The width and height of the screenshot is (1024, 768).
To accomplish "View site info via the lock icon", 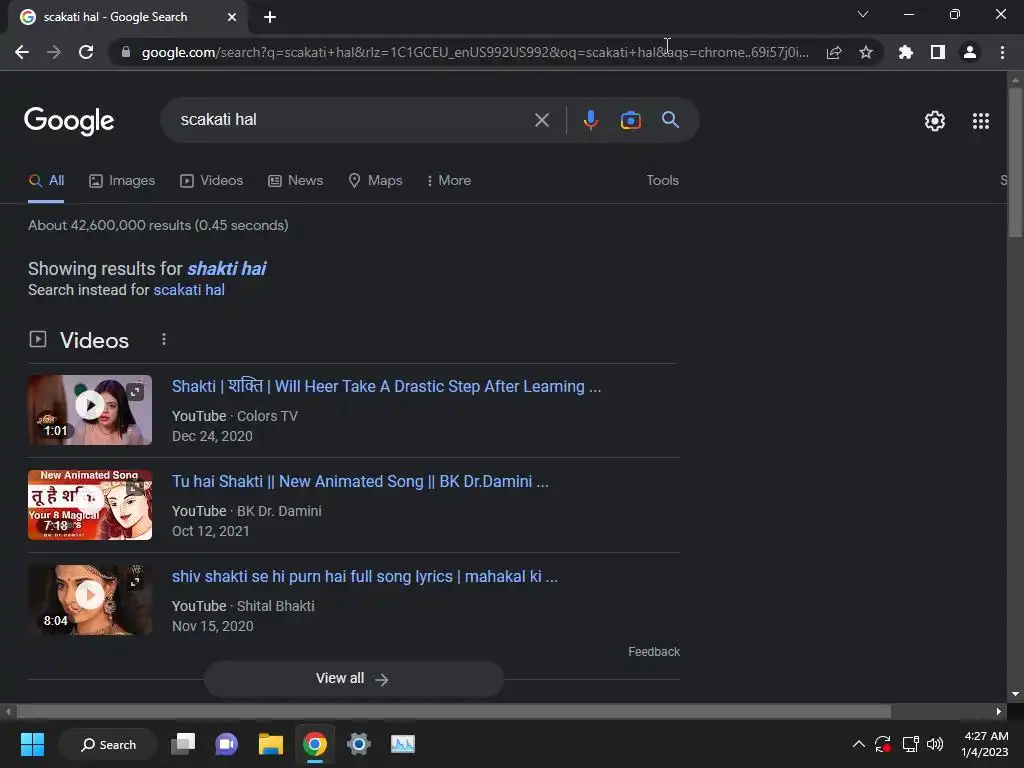I will [x=126, y=52].
